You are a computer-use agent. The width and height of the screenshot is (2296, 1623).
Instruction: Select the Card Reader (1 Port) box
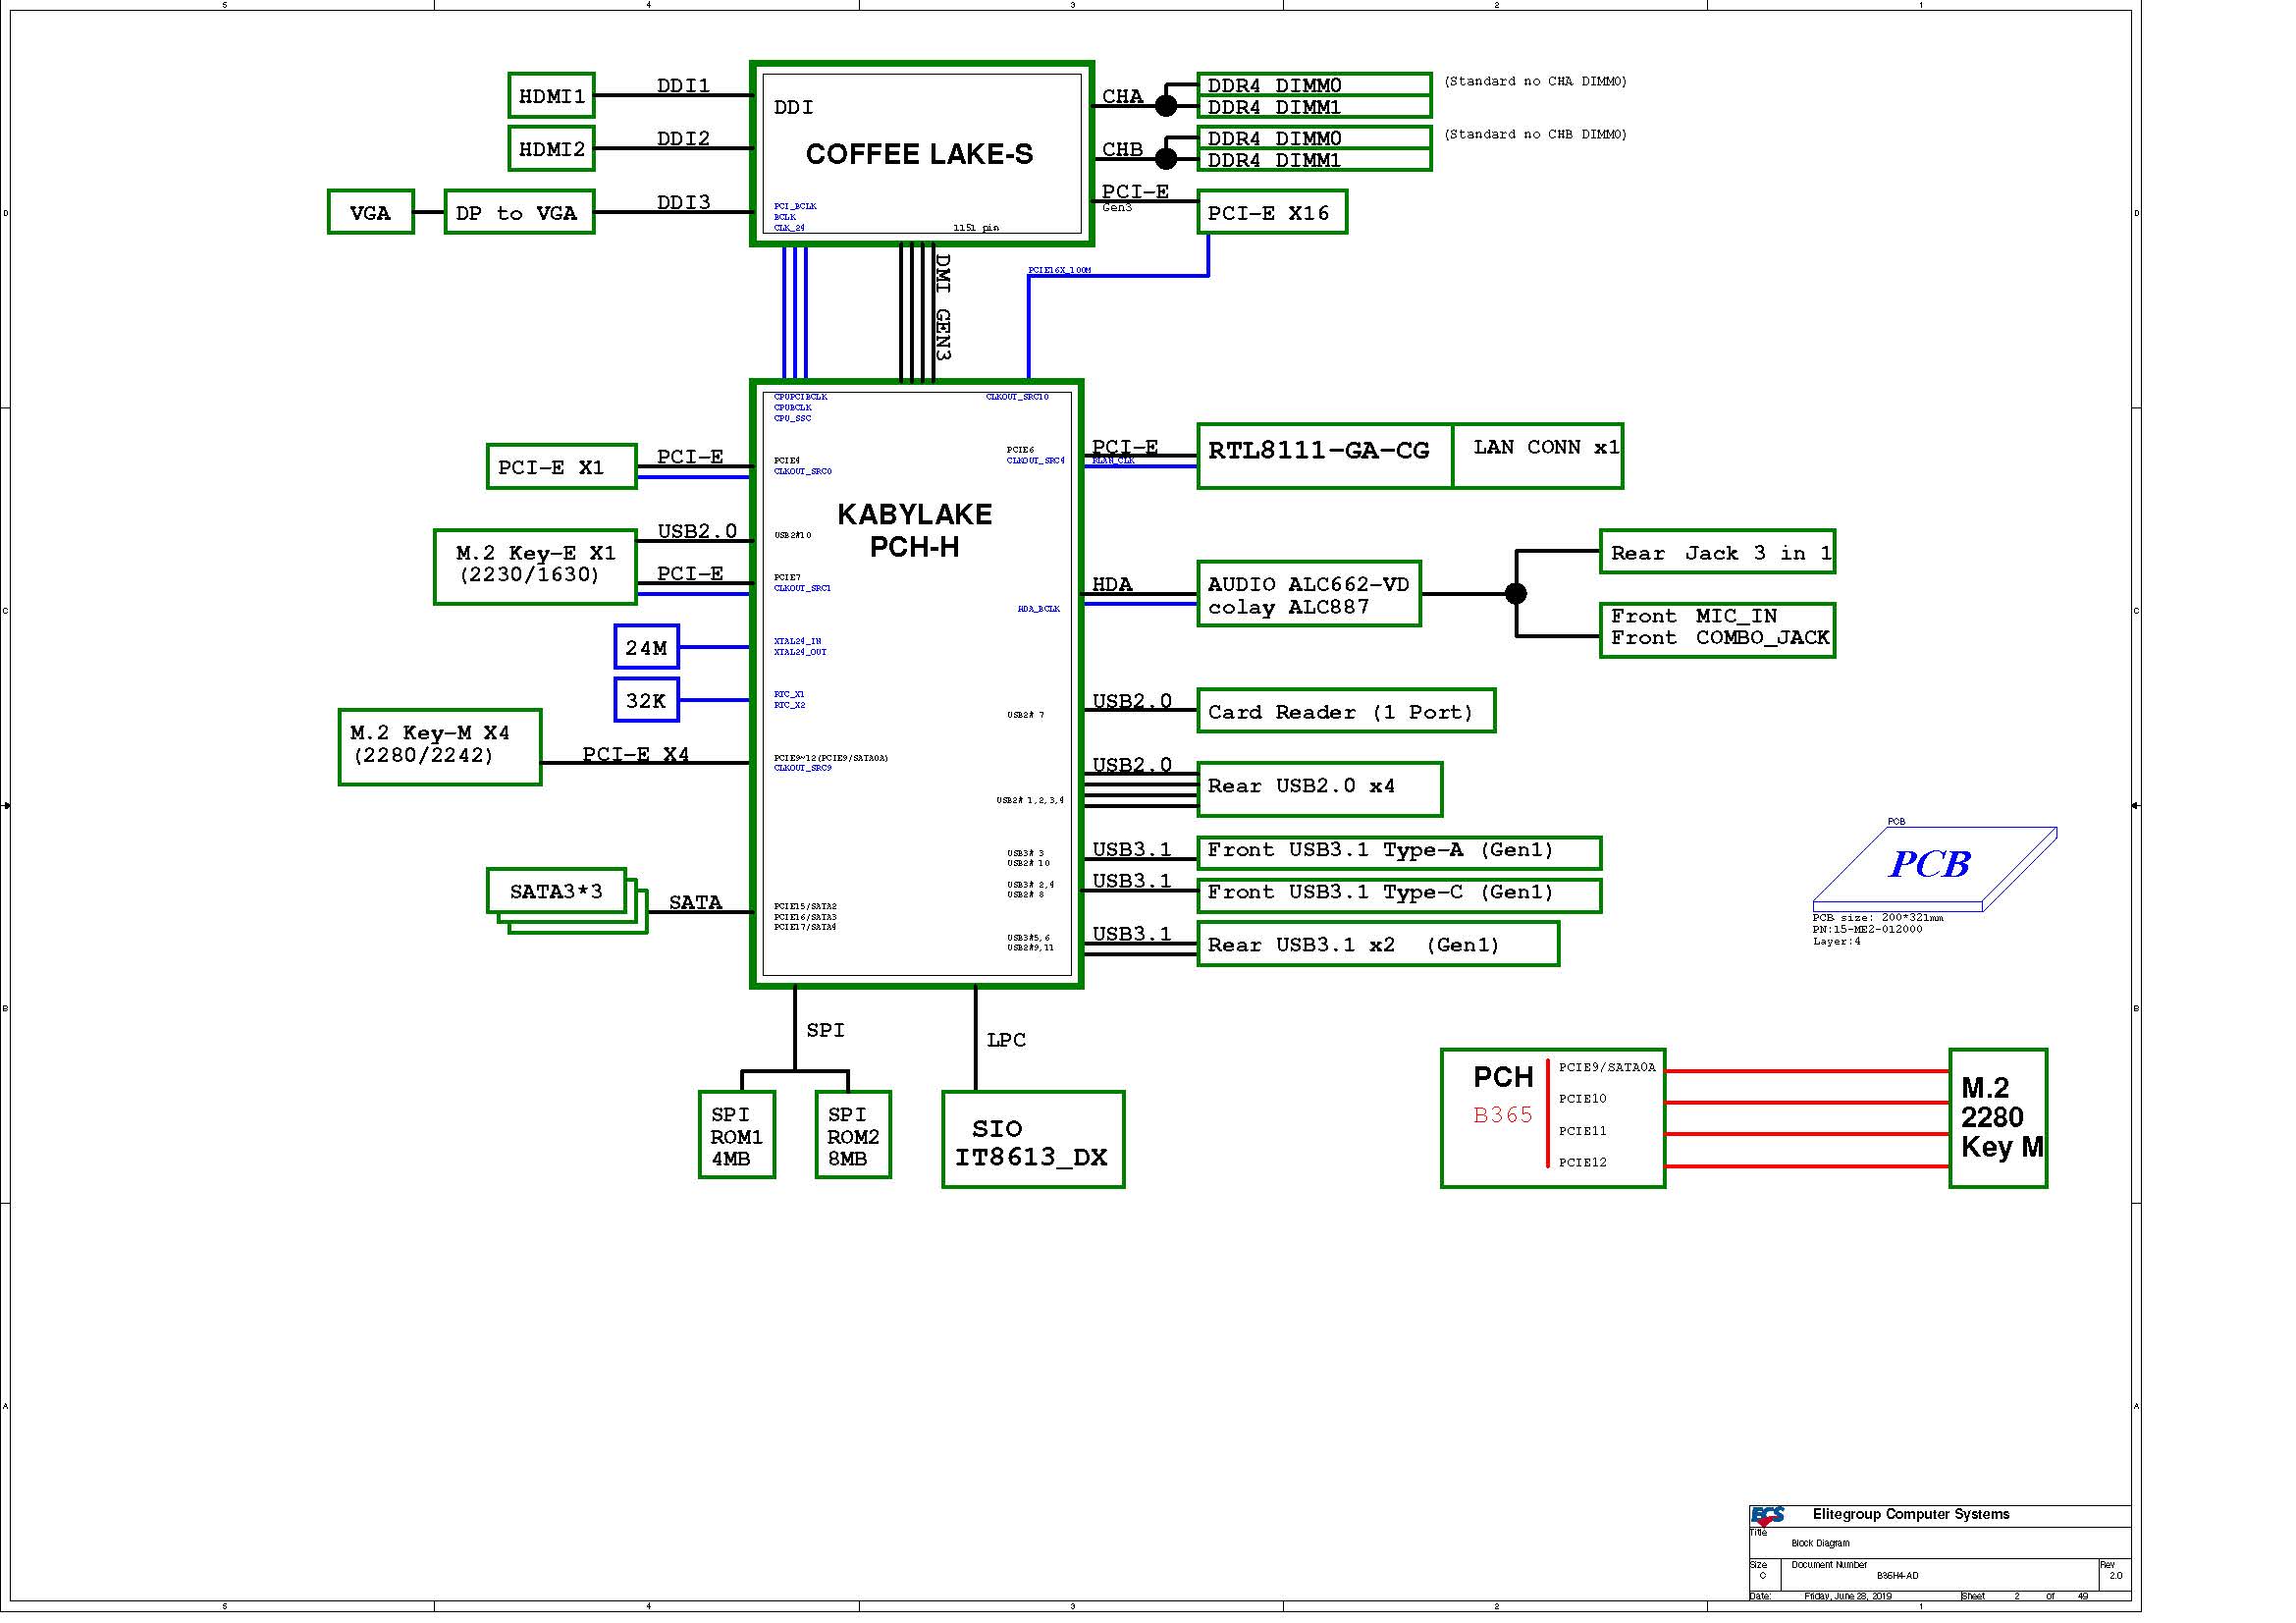[x=1345, y=711]
